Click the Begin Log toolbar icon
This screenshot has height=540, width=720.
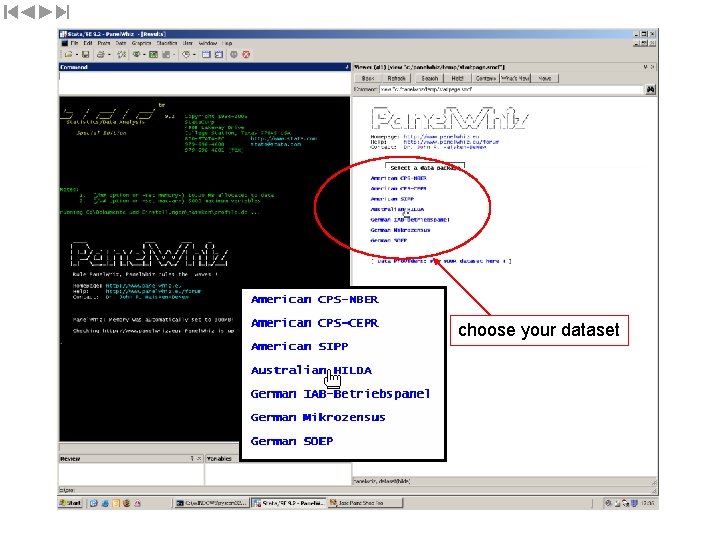point(122,55)
